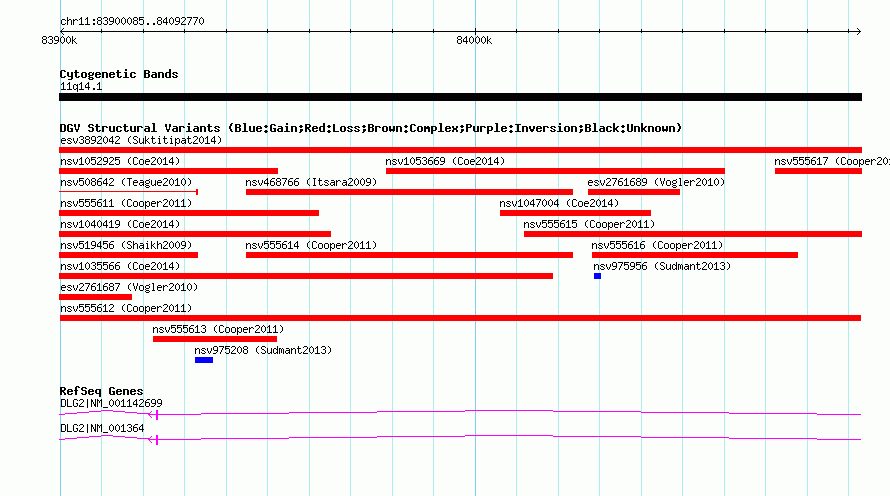Select the nsv508642 (Teague2010) variant label
The width and height of the screenshot is (890, 496).
126,182
